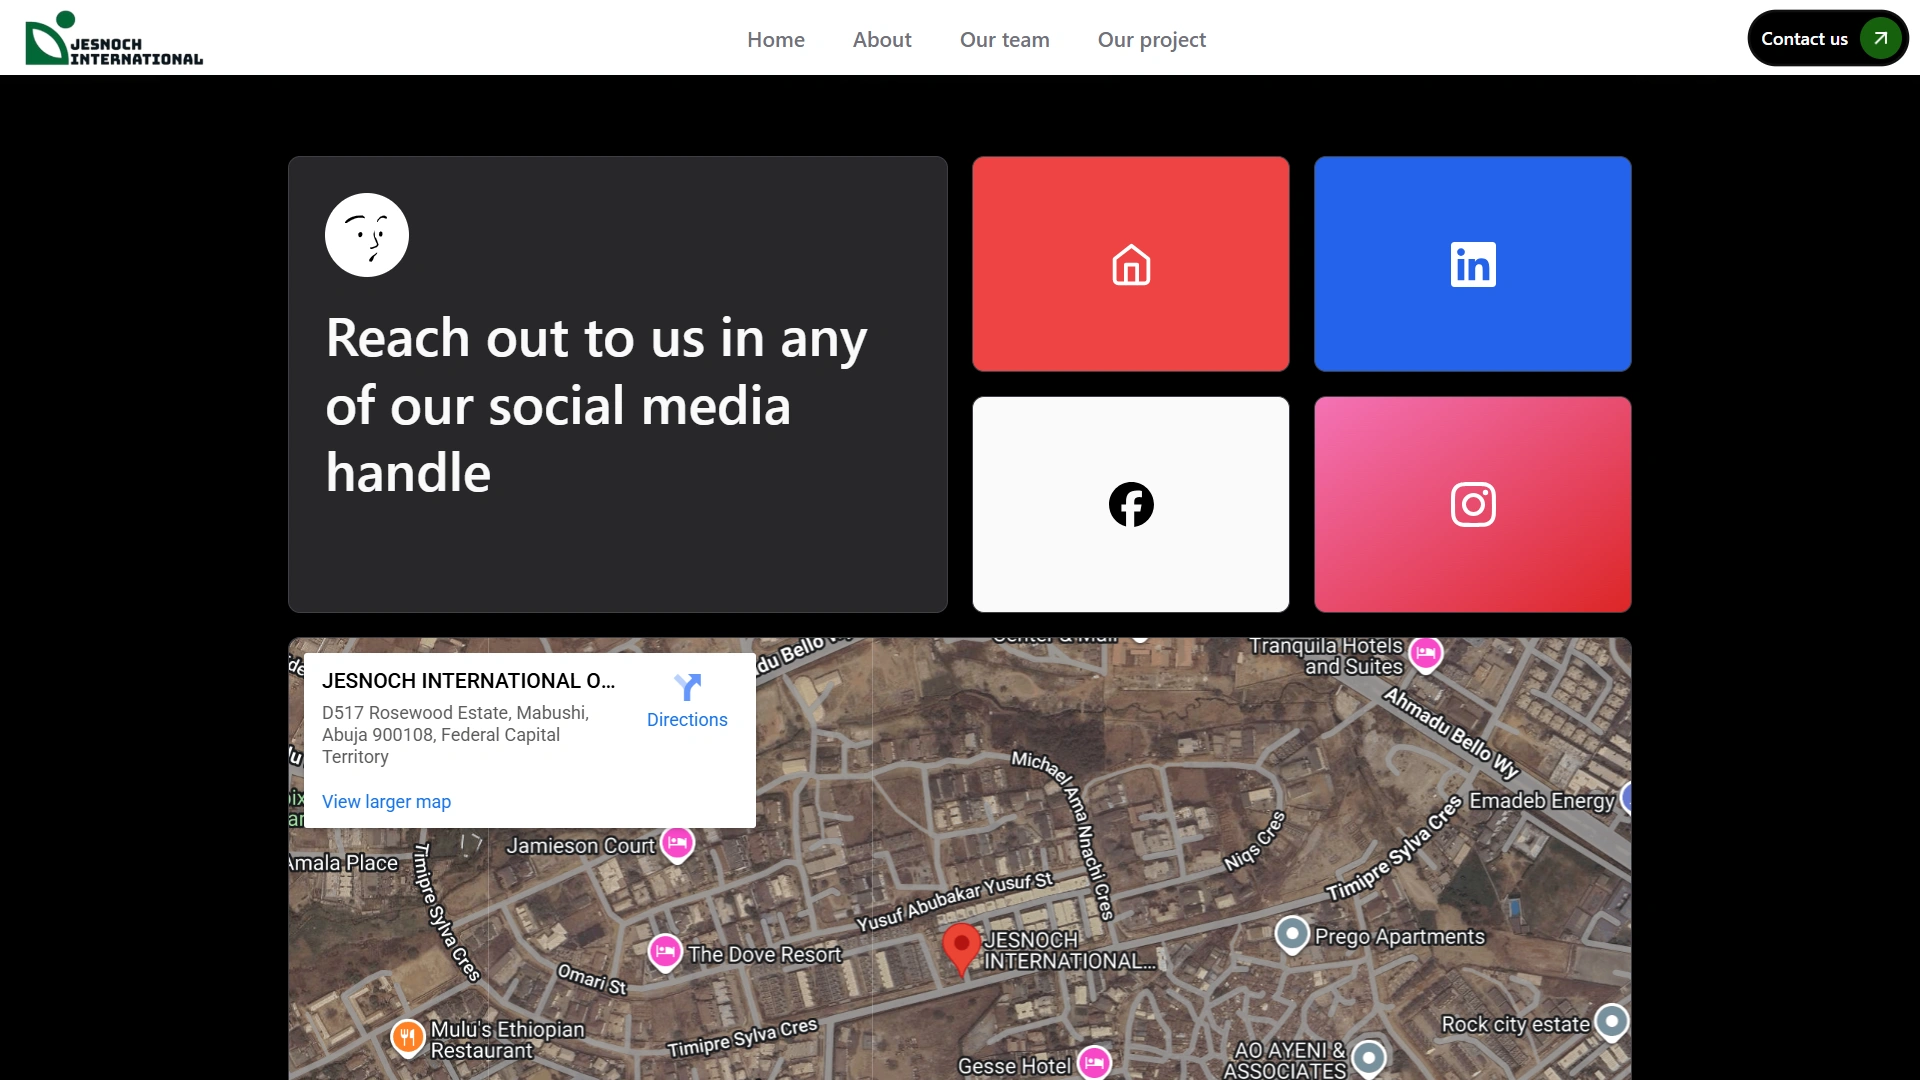Click the Prego Apartments map marker
Screen dimensions: 1920x1080
point(1292,934)
